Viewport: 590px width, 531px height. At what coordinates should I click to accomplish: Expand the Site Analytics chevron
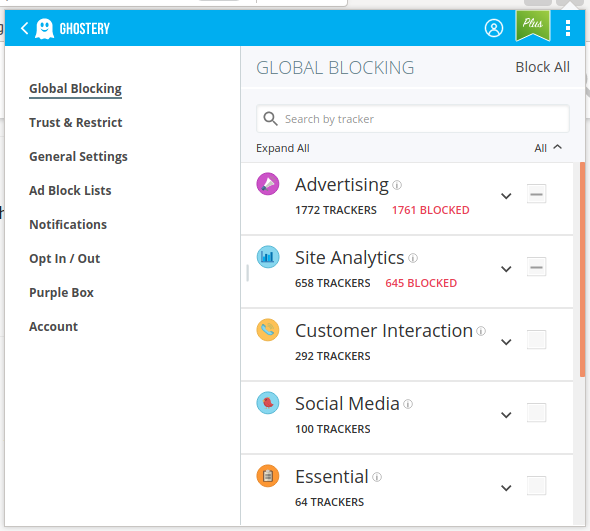506,269
